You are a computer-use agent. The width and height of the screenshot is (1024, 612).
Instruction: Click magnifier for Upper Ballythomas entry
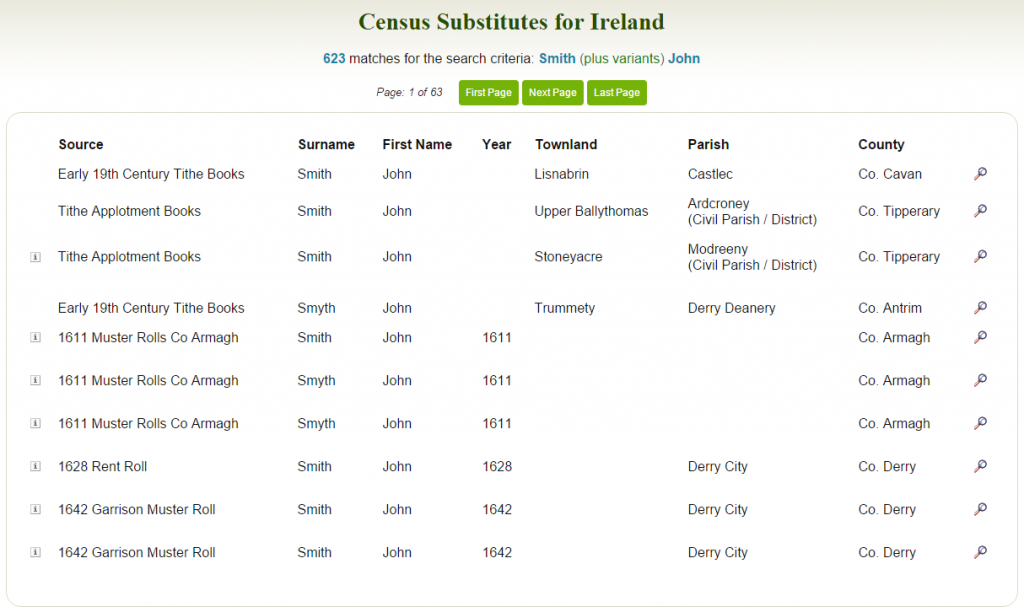980,211
